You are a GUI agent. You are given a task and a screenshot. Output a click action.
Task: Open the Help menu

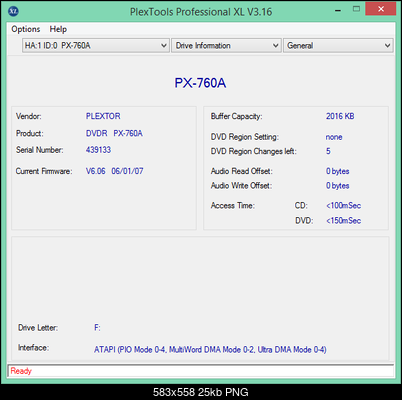click(58, 29)
